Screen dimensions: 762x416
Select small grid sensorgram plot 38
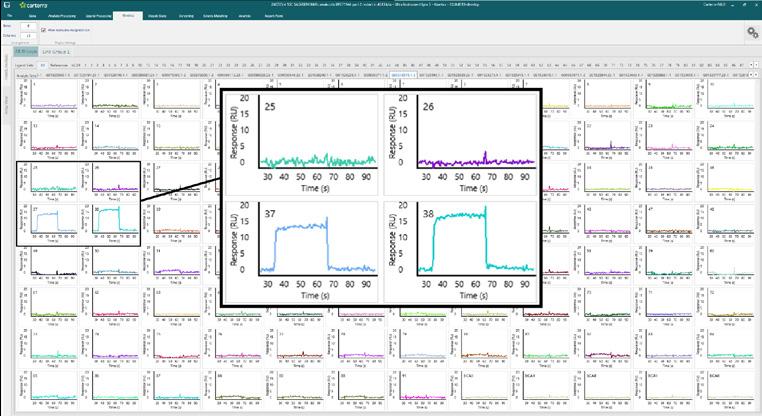[x=110, y=223]
